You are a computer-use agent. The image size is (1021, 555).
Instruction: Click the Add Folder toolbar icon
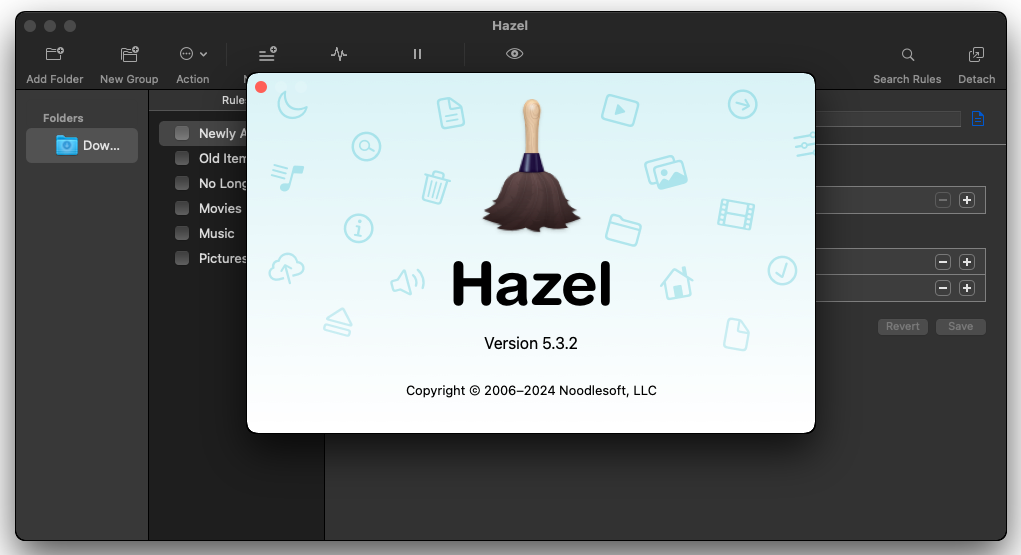click(55, 55)
